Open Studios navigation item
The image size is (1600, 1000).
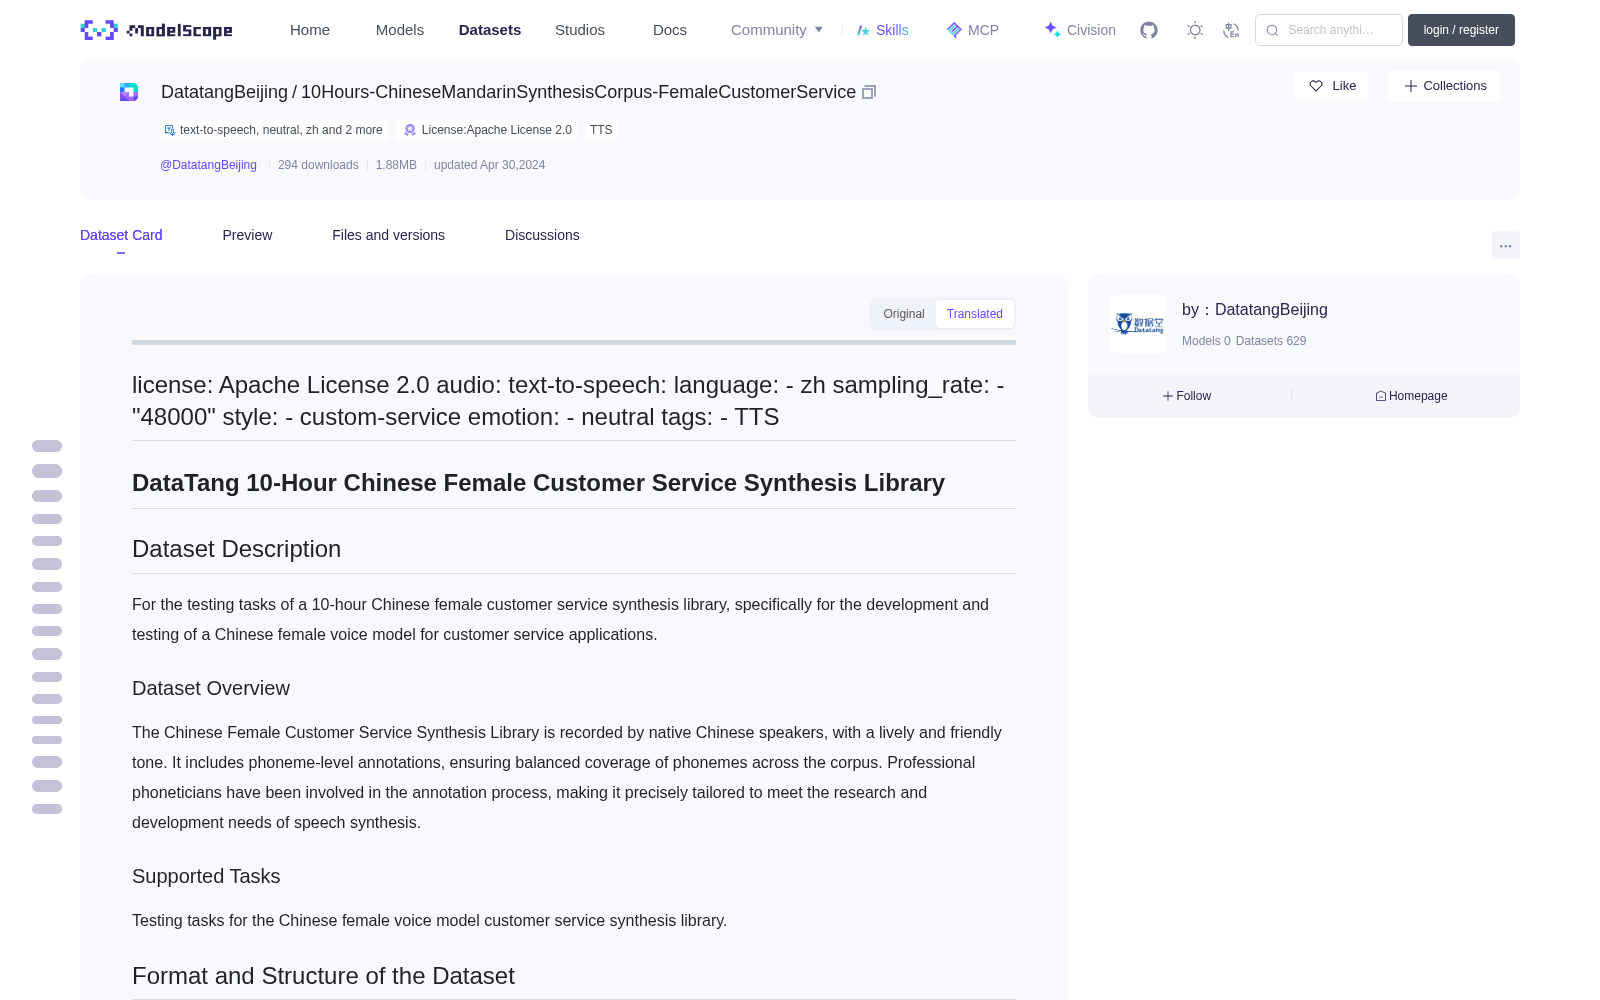pos(580,30)
